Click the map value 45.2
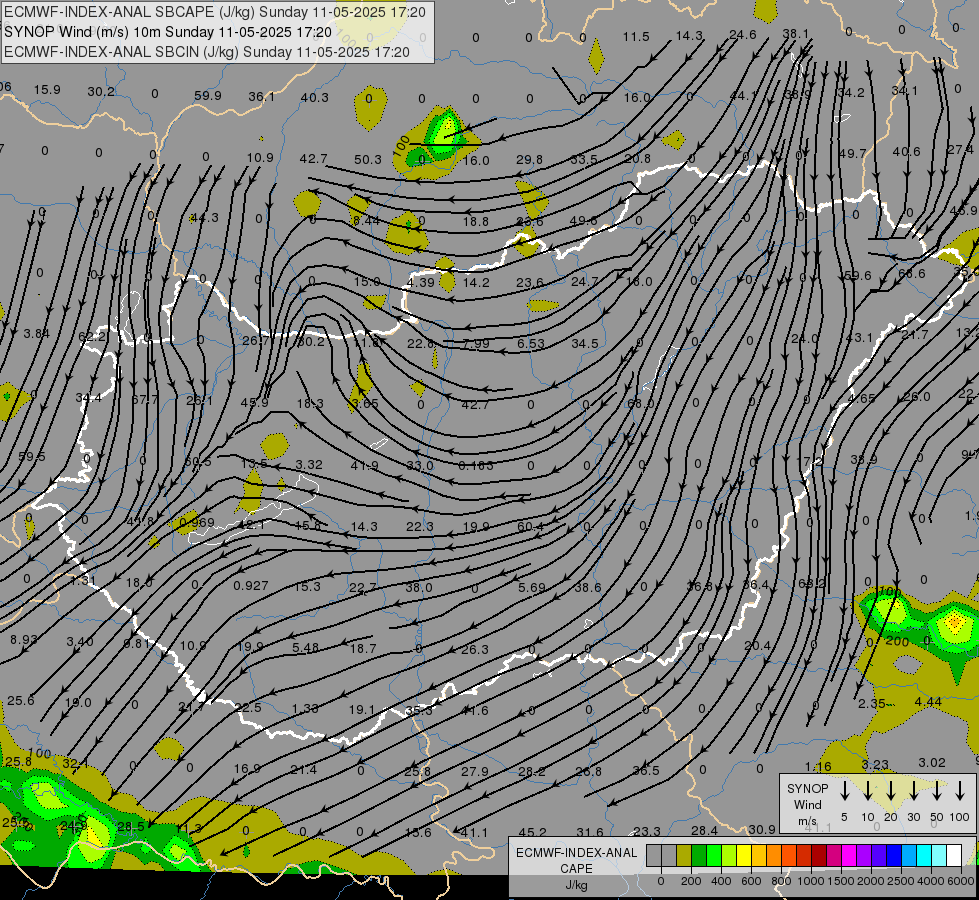The height and width of the screenshot is (900, 979). point(532,832)
